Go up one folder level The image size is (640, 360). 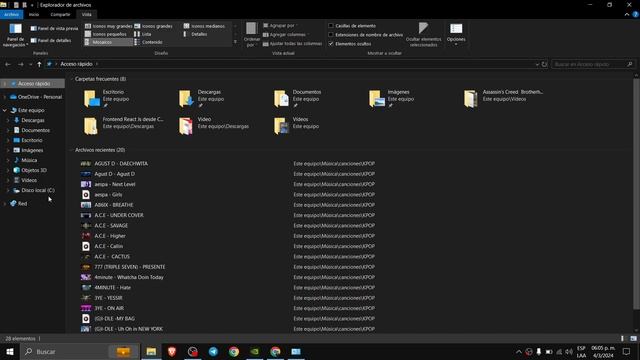click(39, 64)
